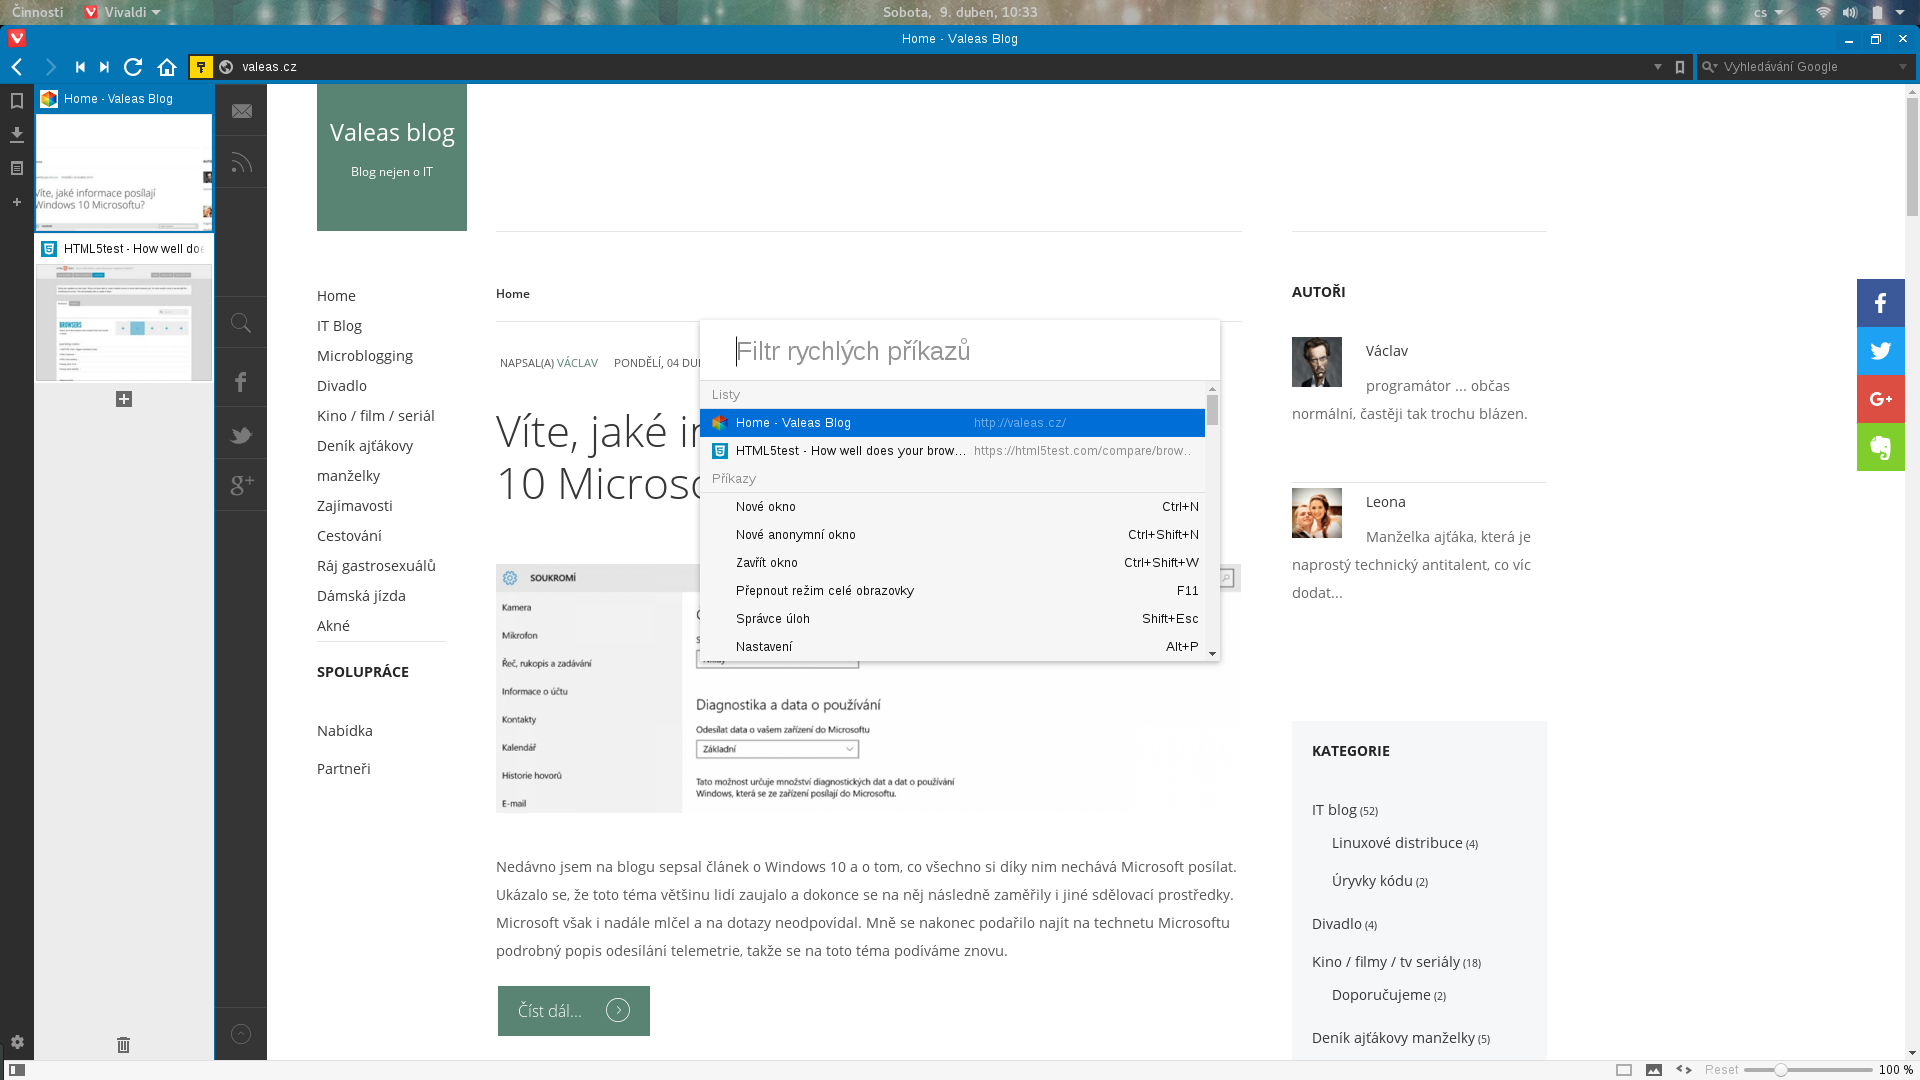Switch to the HTML5test tab
The image size is (1920, 1080).
pos(124,249)
